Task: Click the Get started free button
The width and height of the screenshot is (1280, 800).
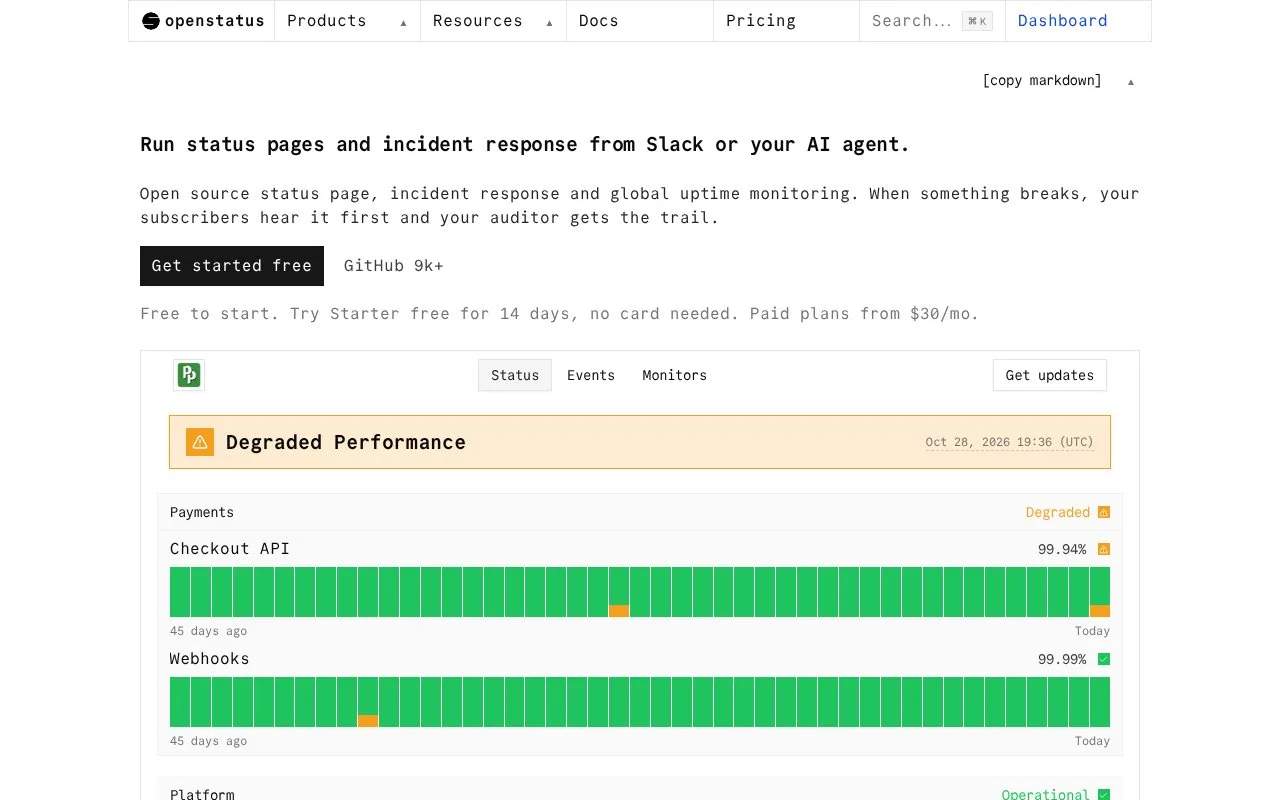Action: [232, 266]
